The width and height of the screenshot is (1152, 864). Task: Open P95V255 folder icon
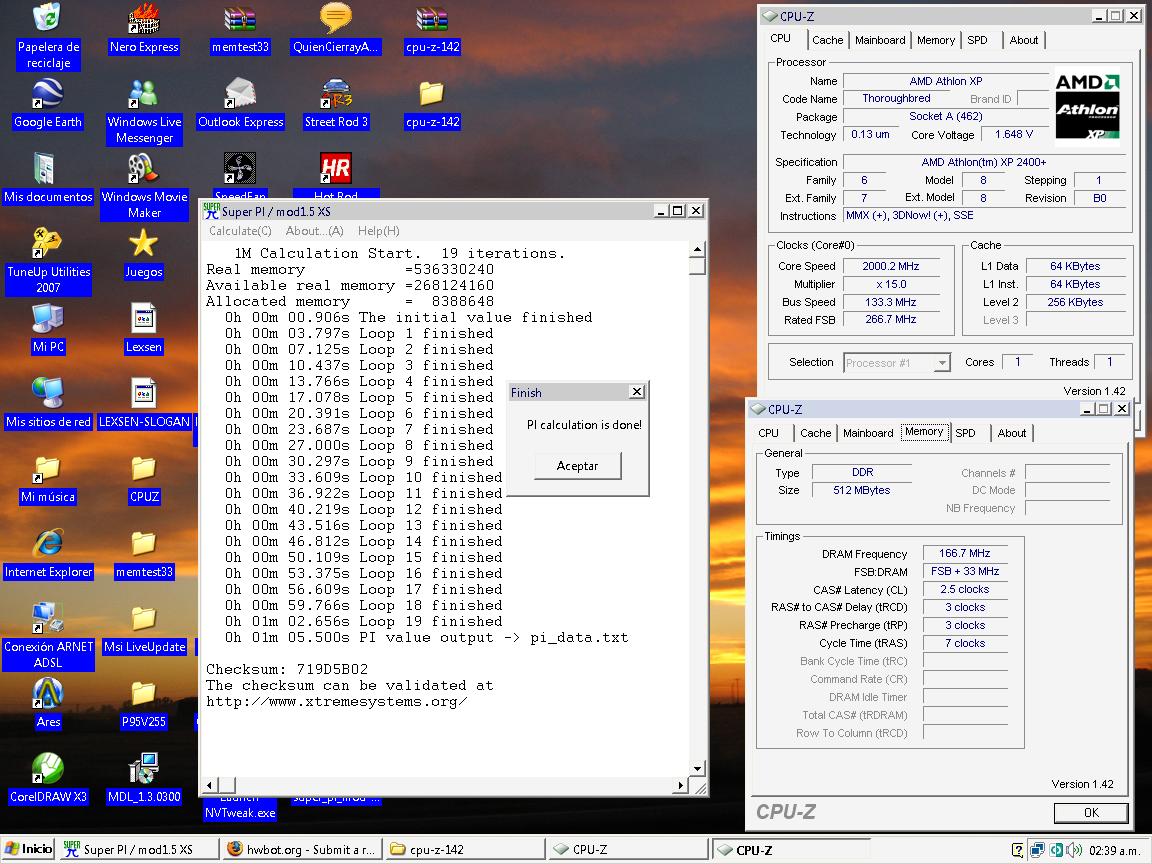point(143,704)
